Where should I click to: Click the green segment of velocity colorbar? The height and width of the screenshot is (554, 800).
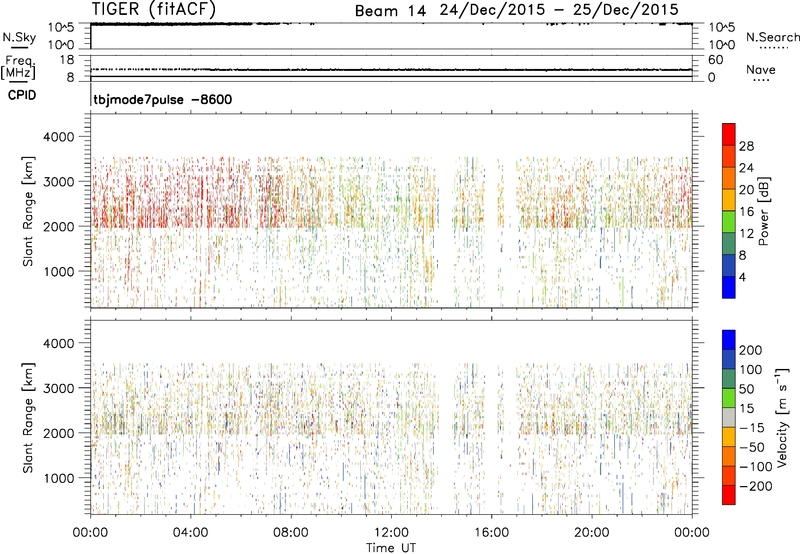pyautogui.click(x=729, y=398)
